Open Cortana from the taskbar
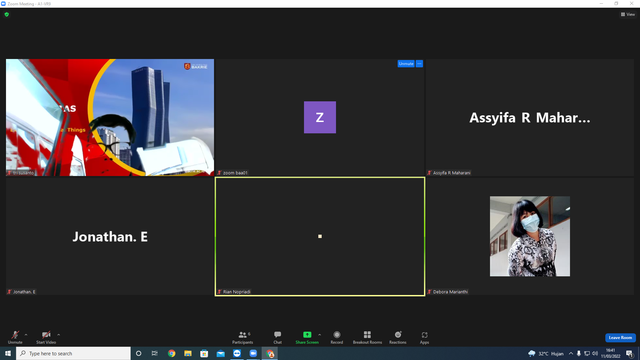Screen dimensions: 640x360 (139, 353)
